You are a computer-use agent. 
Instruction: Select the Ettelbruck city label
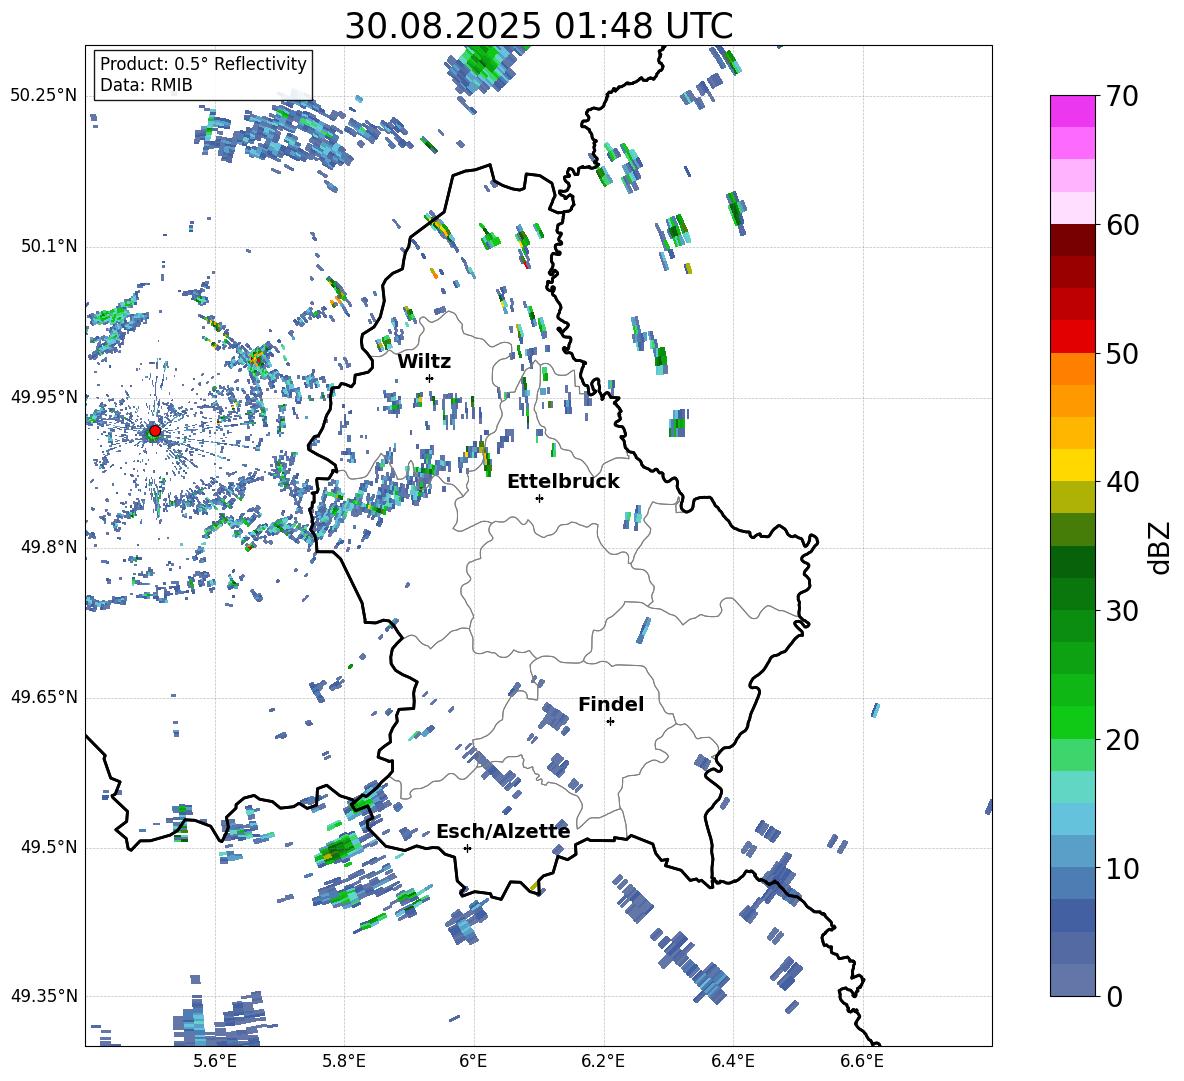click(x=563, y=482)
